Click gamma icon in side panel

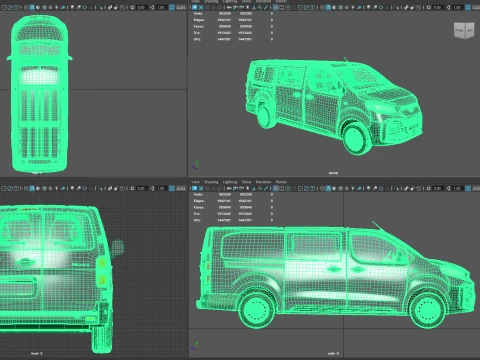[x=449, y=188]
